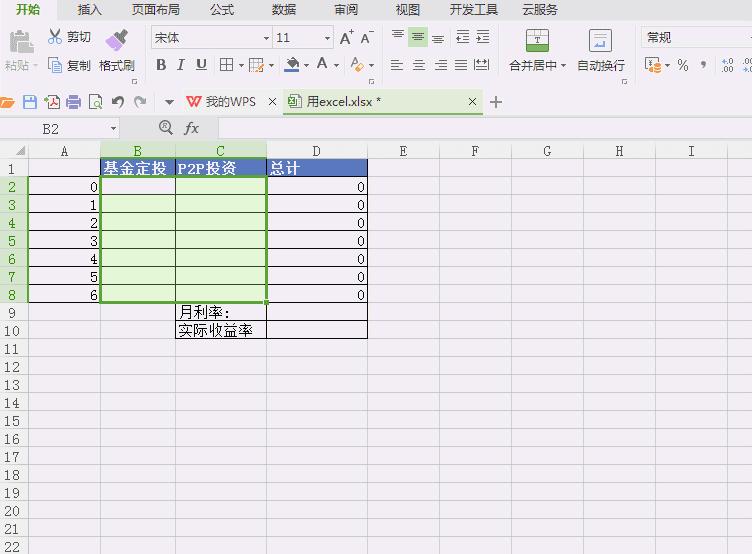Viewport: 752px width, 554px height.
Task: Click the Save icon in quick access bar
Action: click(x=30, y=102)
